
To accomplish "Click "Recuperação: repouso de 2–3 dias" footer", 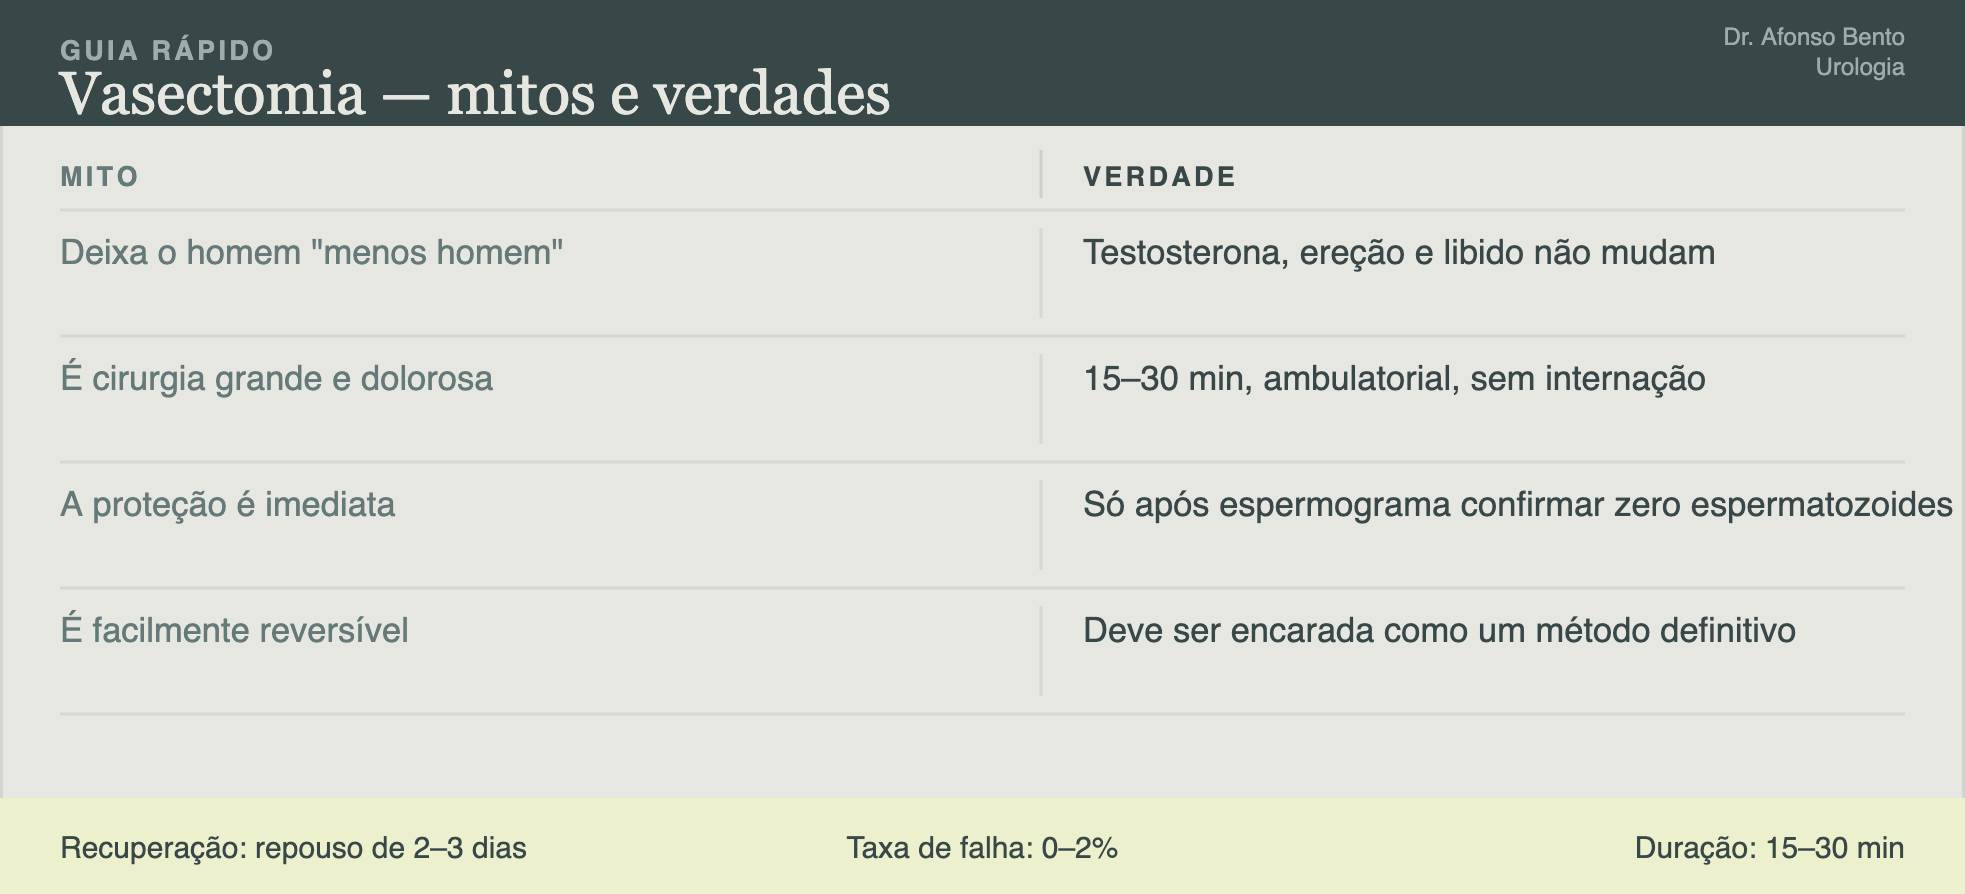I will 293,848.
